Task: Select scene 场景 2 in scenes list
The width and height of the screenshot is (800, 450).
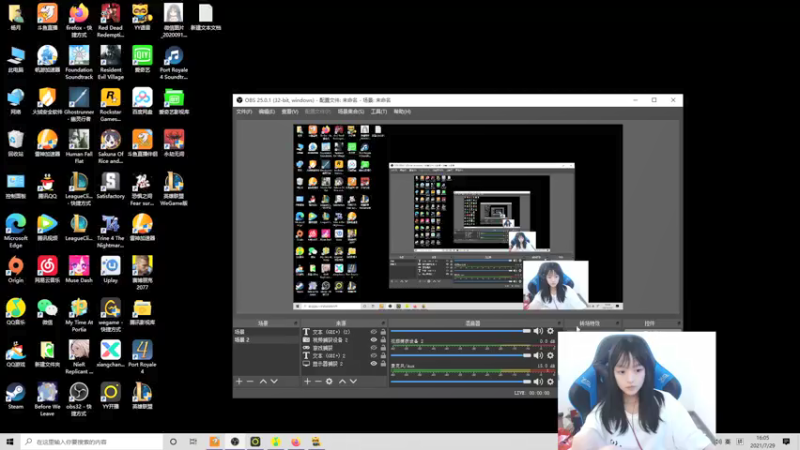Action: point(266,340)
